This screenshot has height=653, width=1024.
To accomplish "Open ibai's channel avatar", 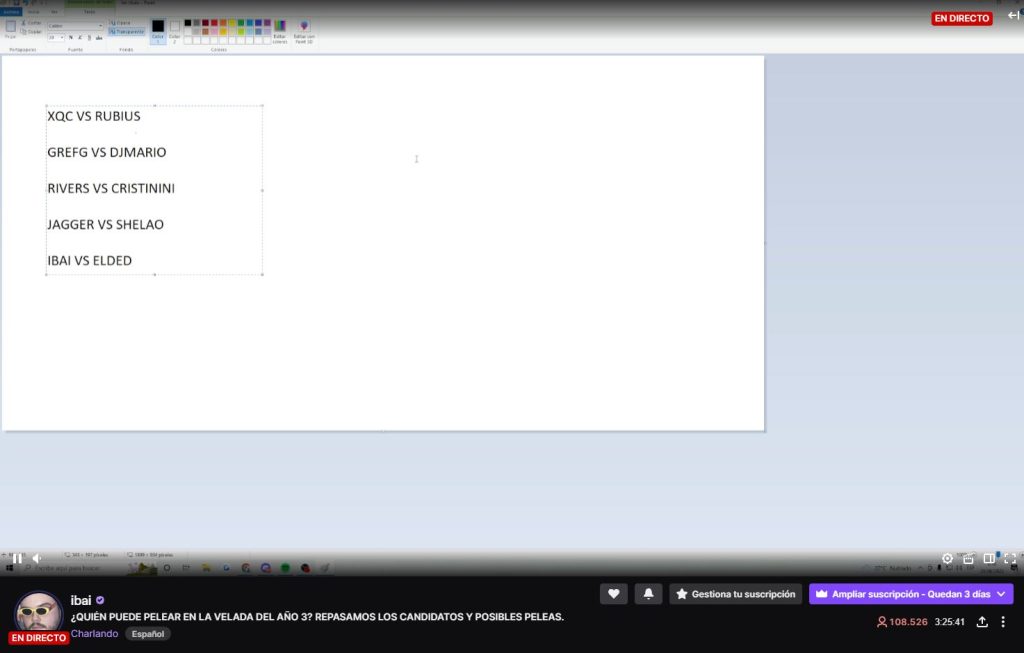I will coord(39,614).
